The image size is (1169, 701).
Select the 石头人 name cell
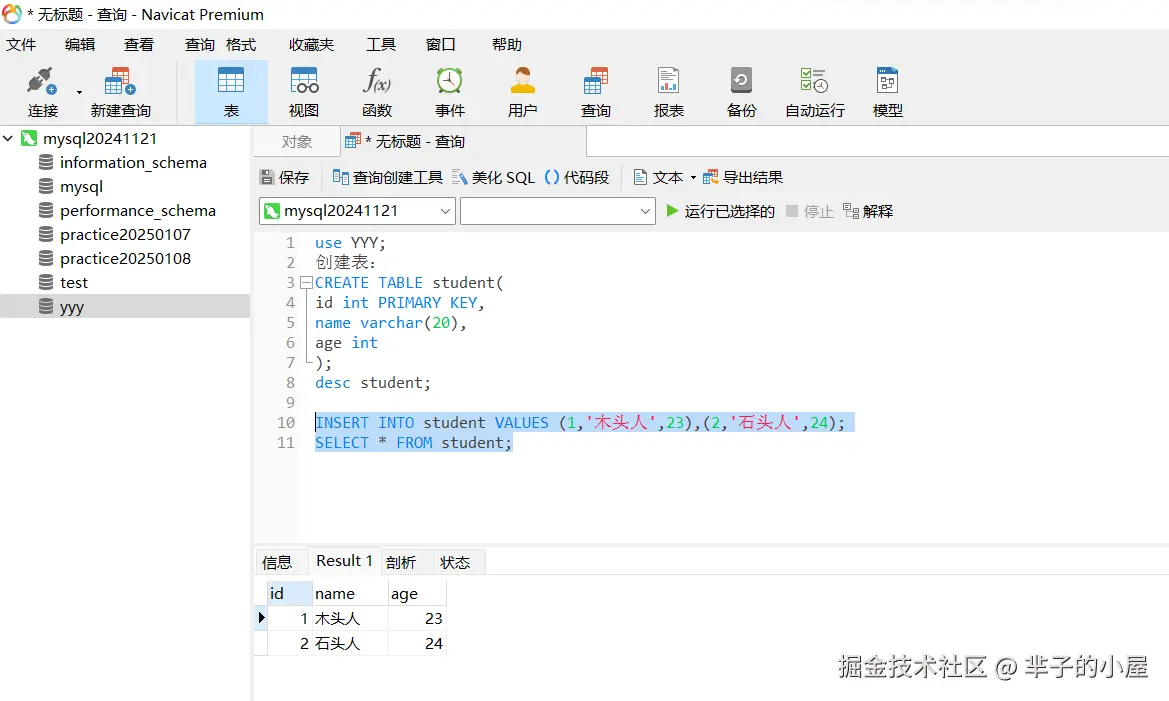click(350, 644)
